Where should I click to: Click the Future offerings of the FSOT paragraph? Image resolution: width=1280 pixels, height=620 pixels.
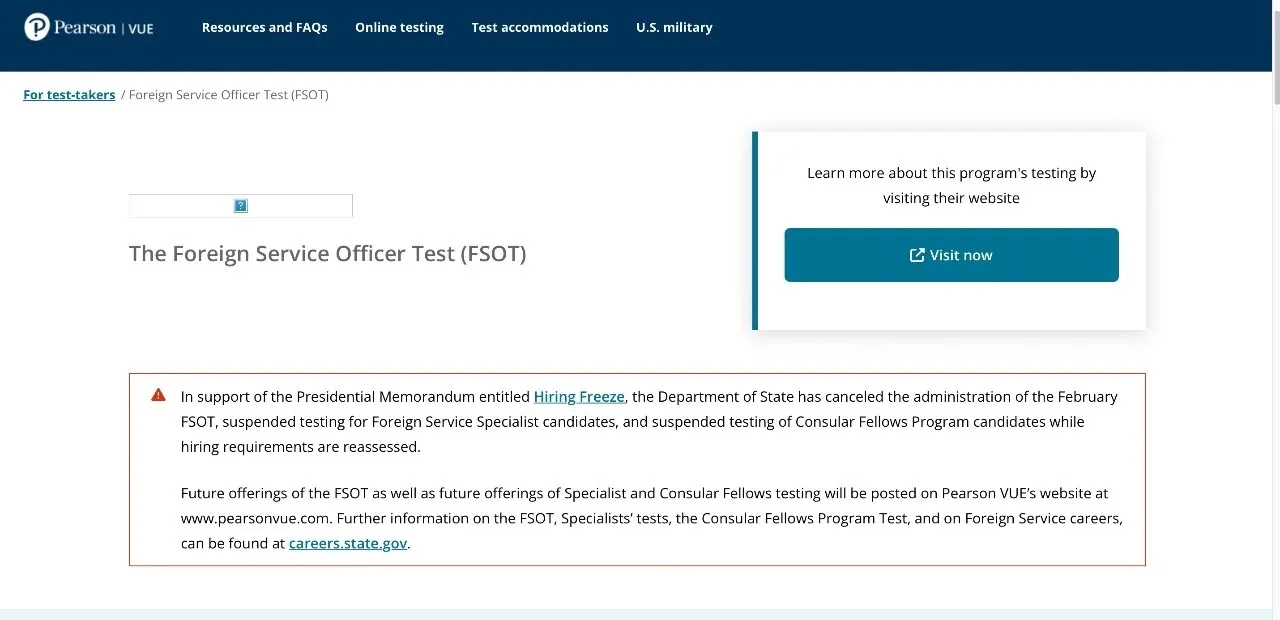(652, 519)
